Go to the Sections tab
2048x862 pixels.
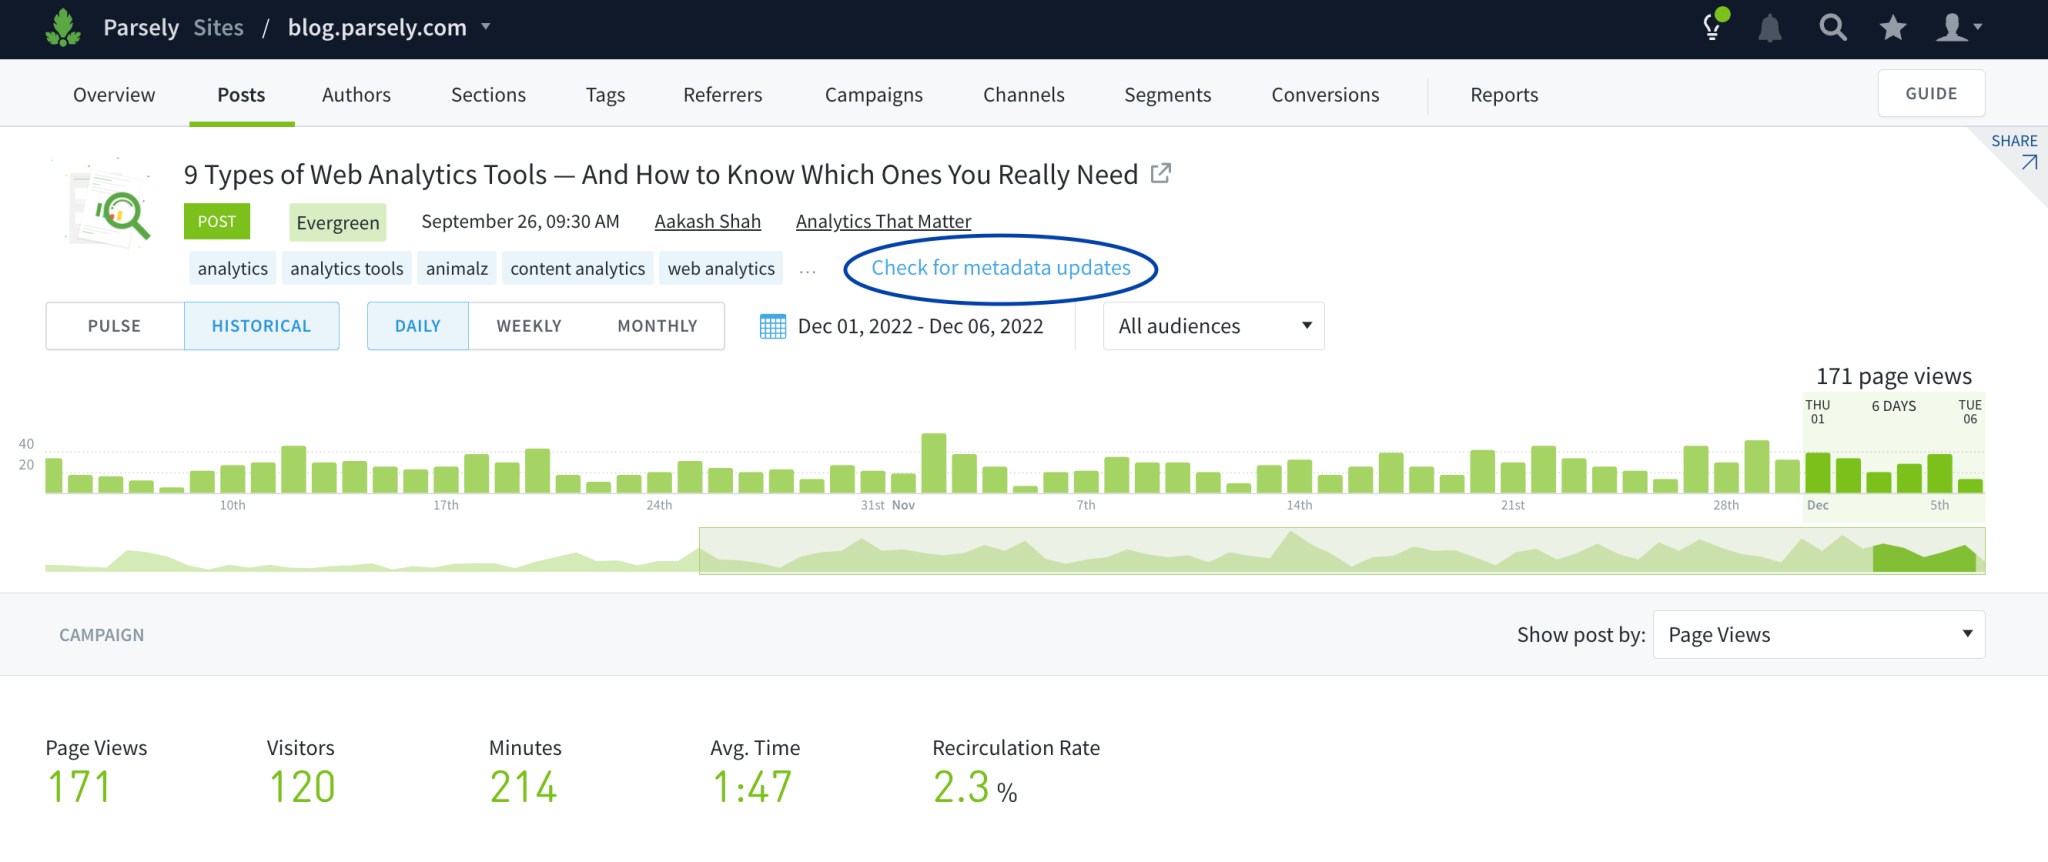point(488,95)
